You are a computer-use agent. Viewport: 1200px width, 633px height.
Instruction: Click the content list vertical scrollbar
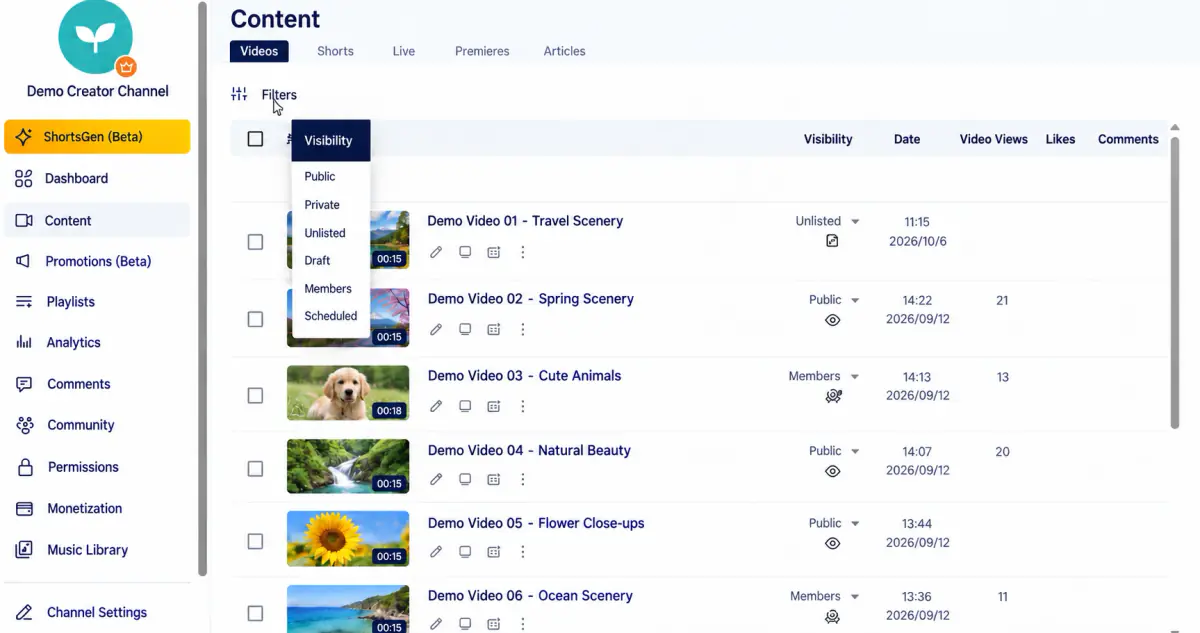point(1175,283)
